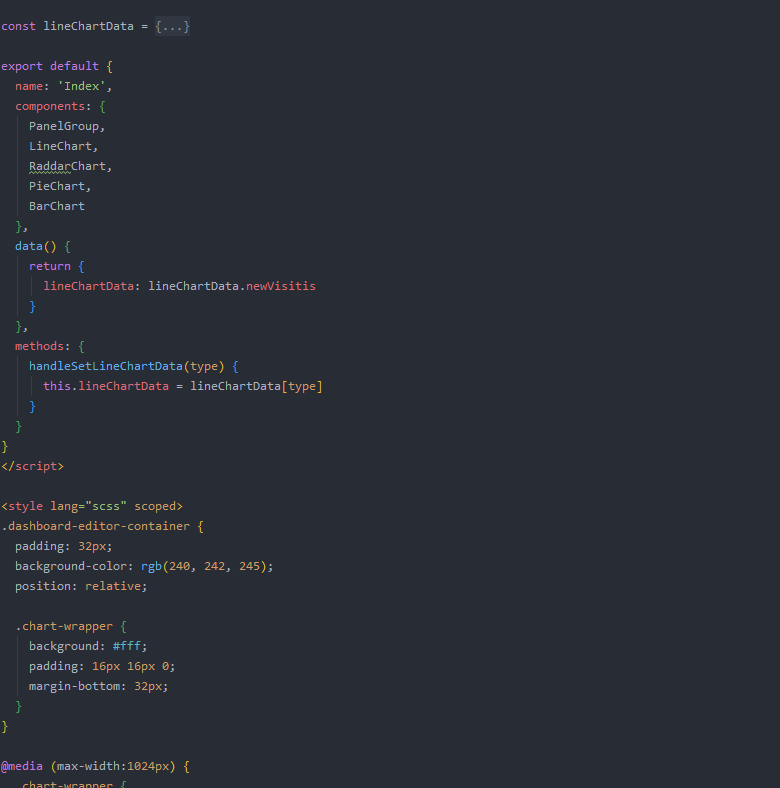The image size is (780, 788).
Task: Click the handleSetLineChartData method name
Action: tap(106, 366)
